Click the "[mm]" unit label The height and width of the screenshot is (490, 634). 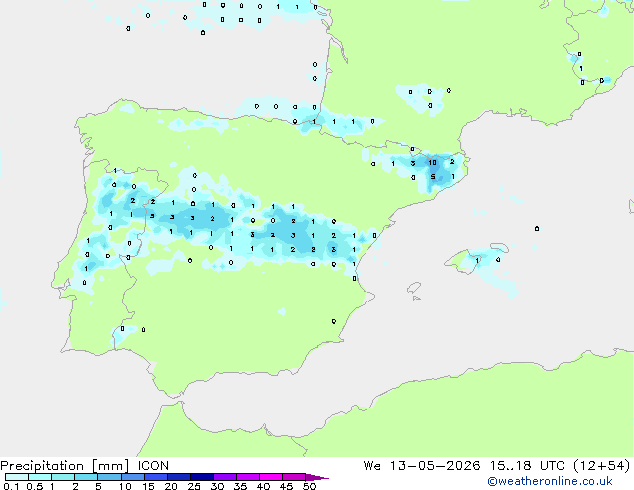110,466
